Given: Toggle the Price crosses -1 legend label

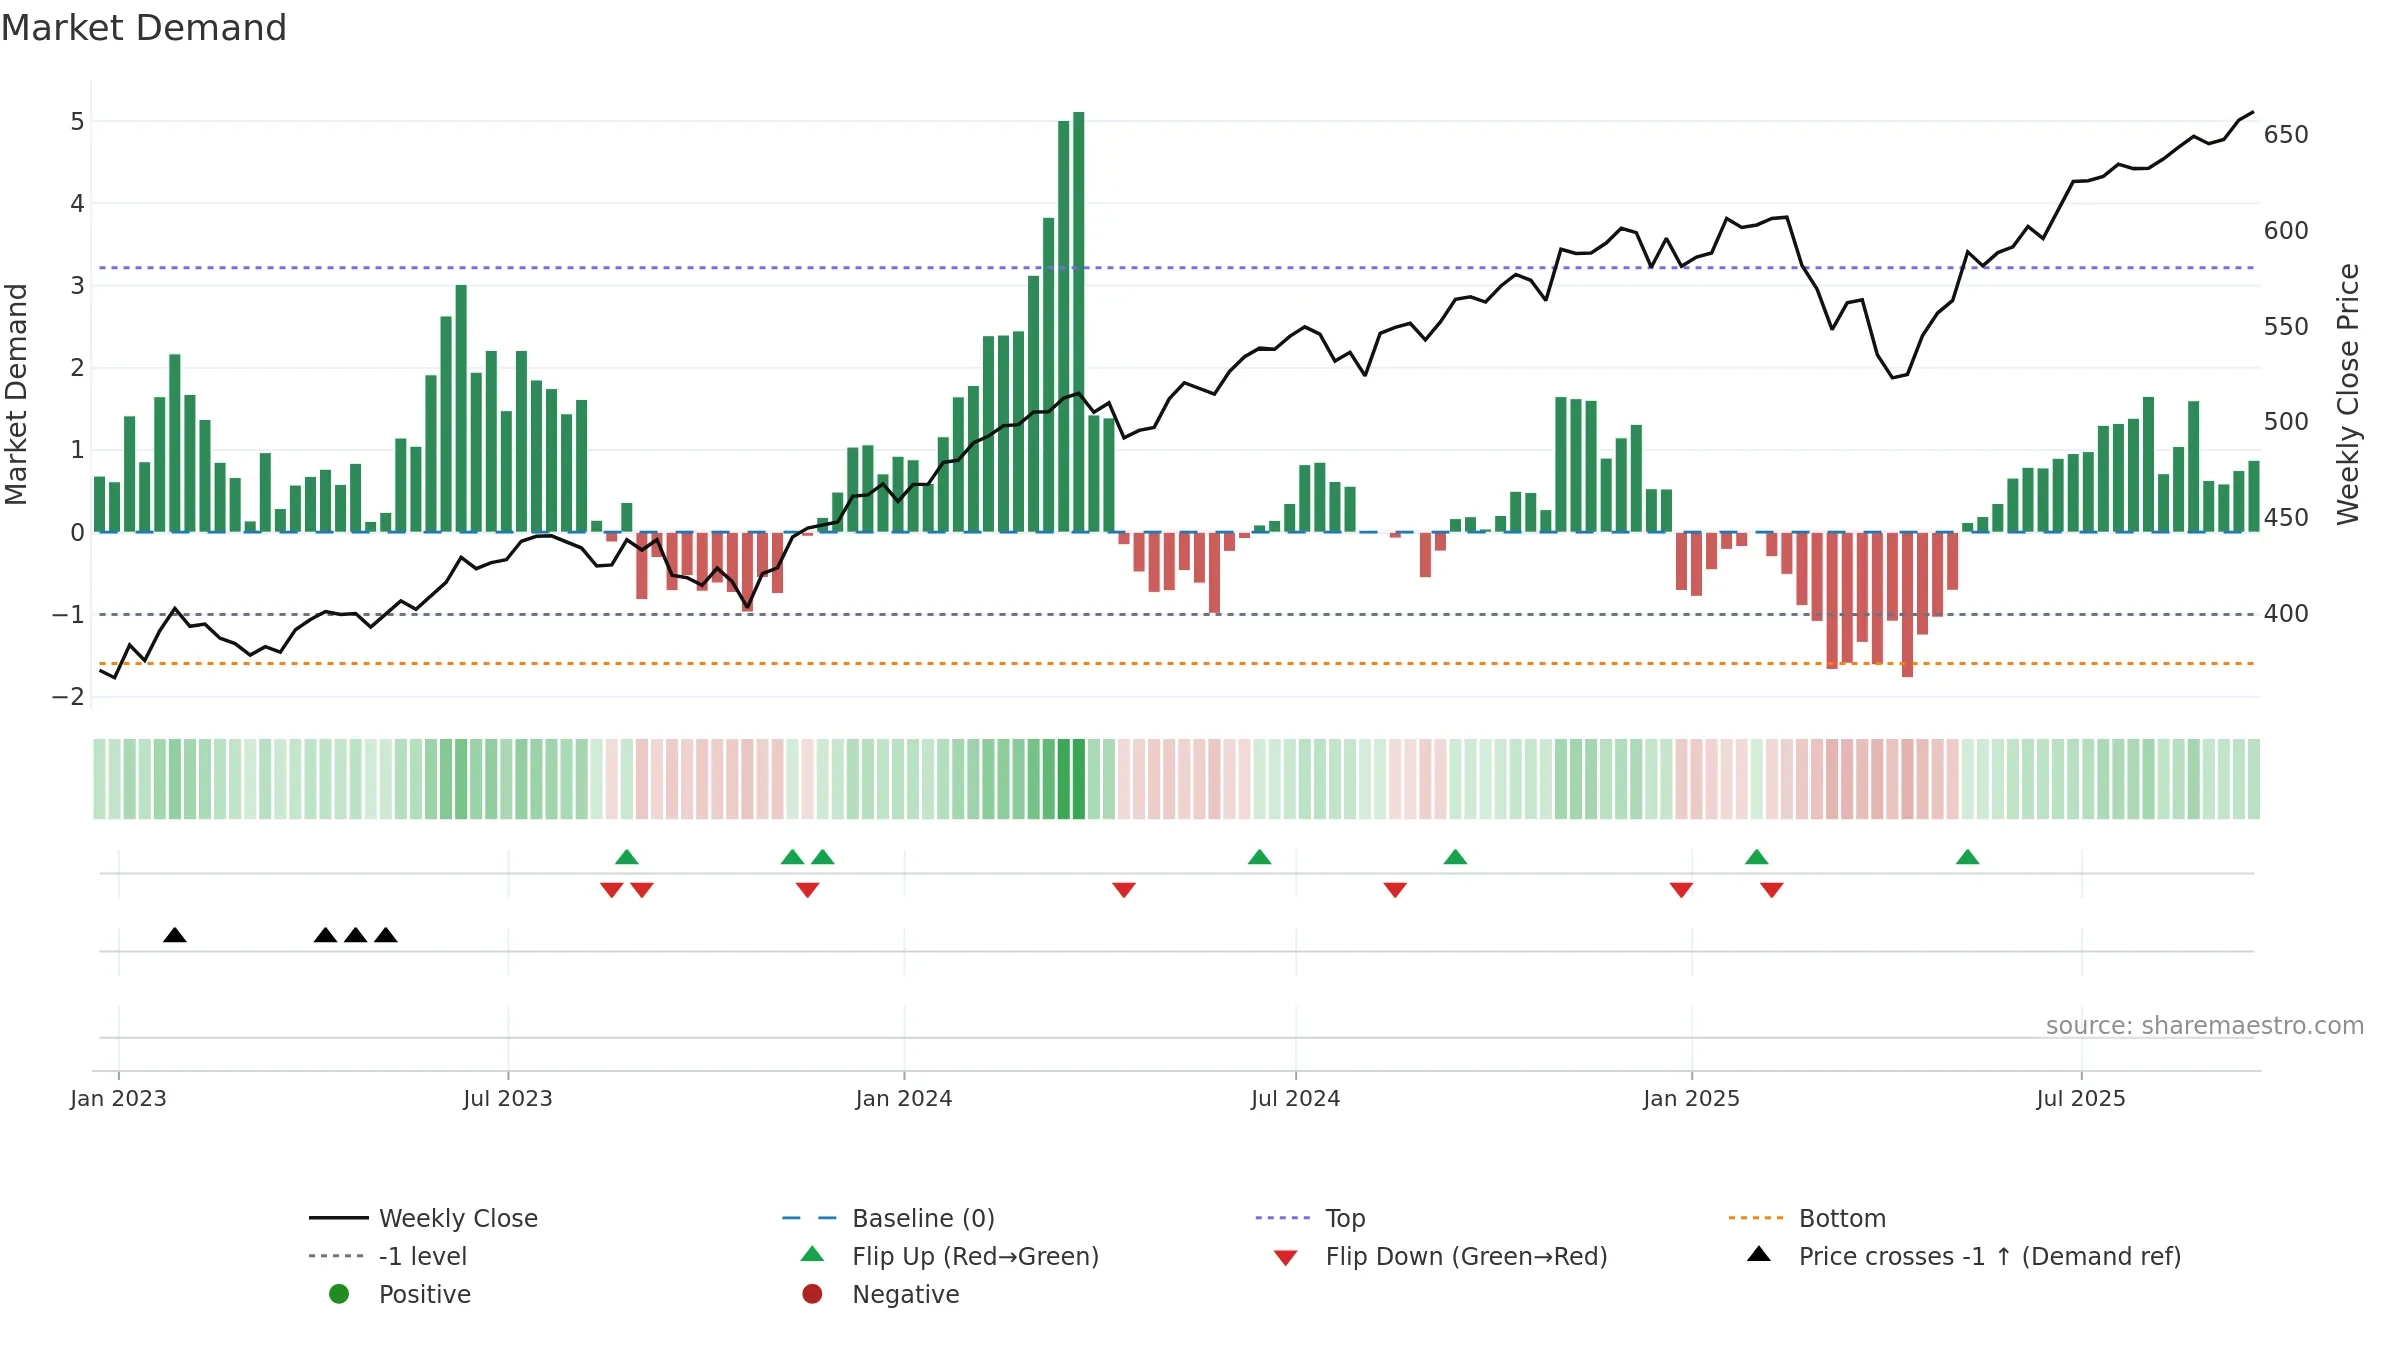Looking at the screenshot, I should click(x=1990, y=1257).
